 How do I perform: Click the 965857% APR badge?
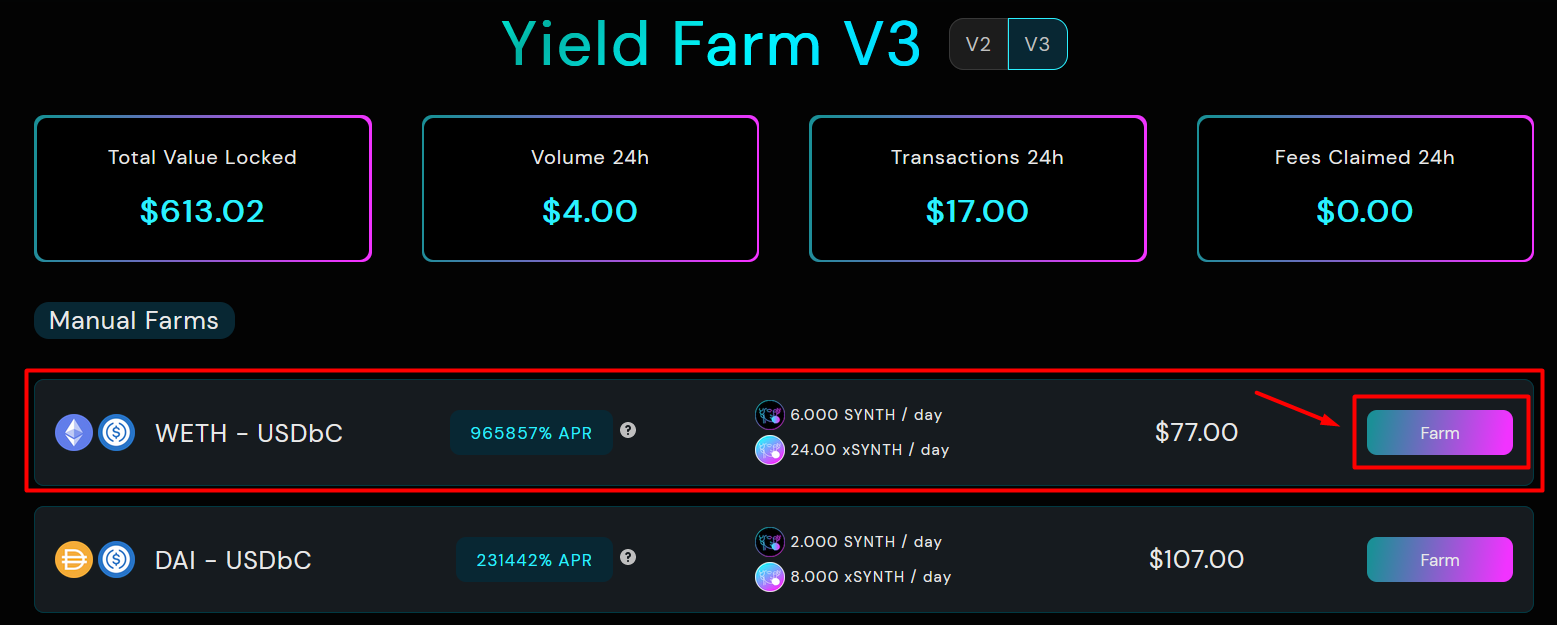[531, 433]
